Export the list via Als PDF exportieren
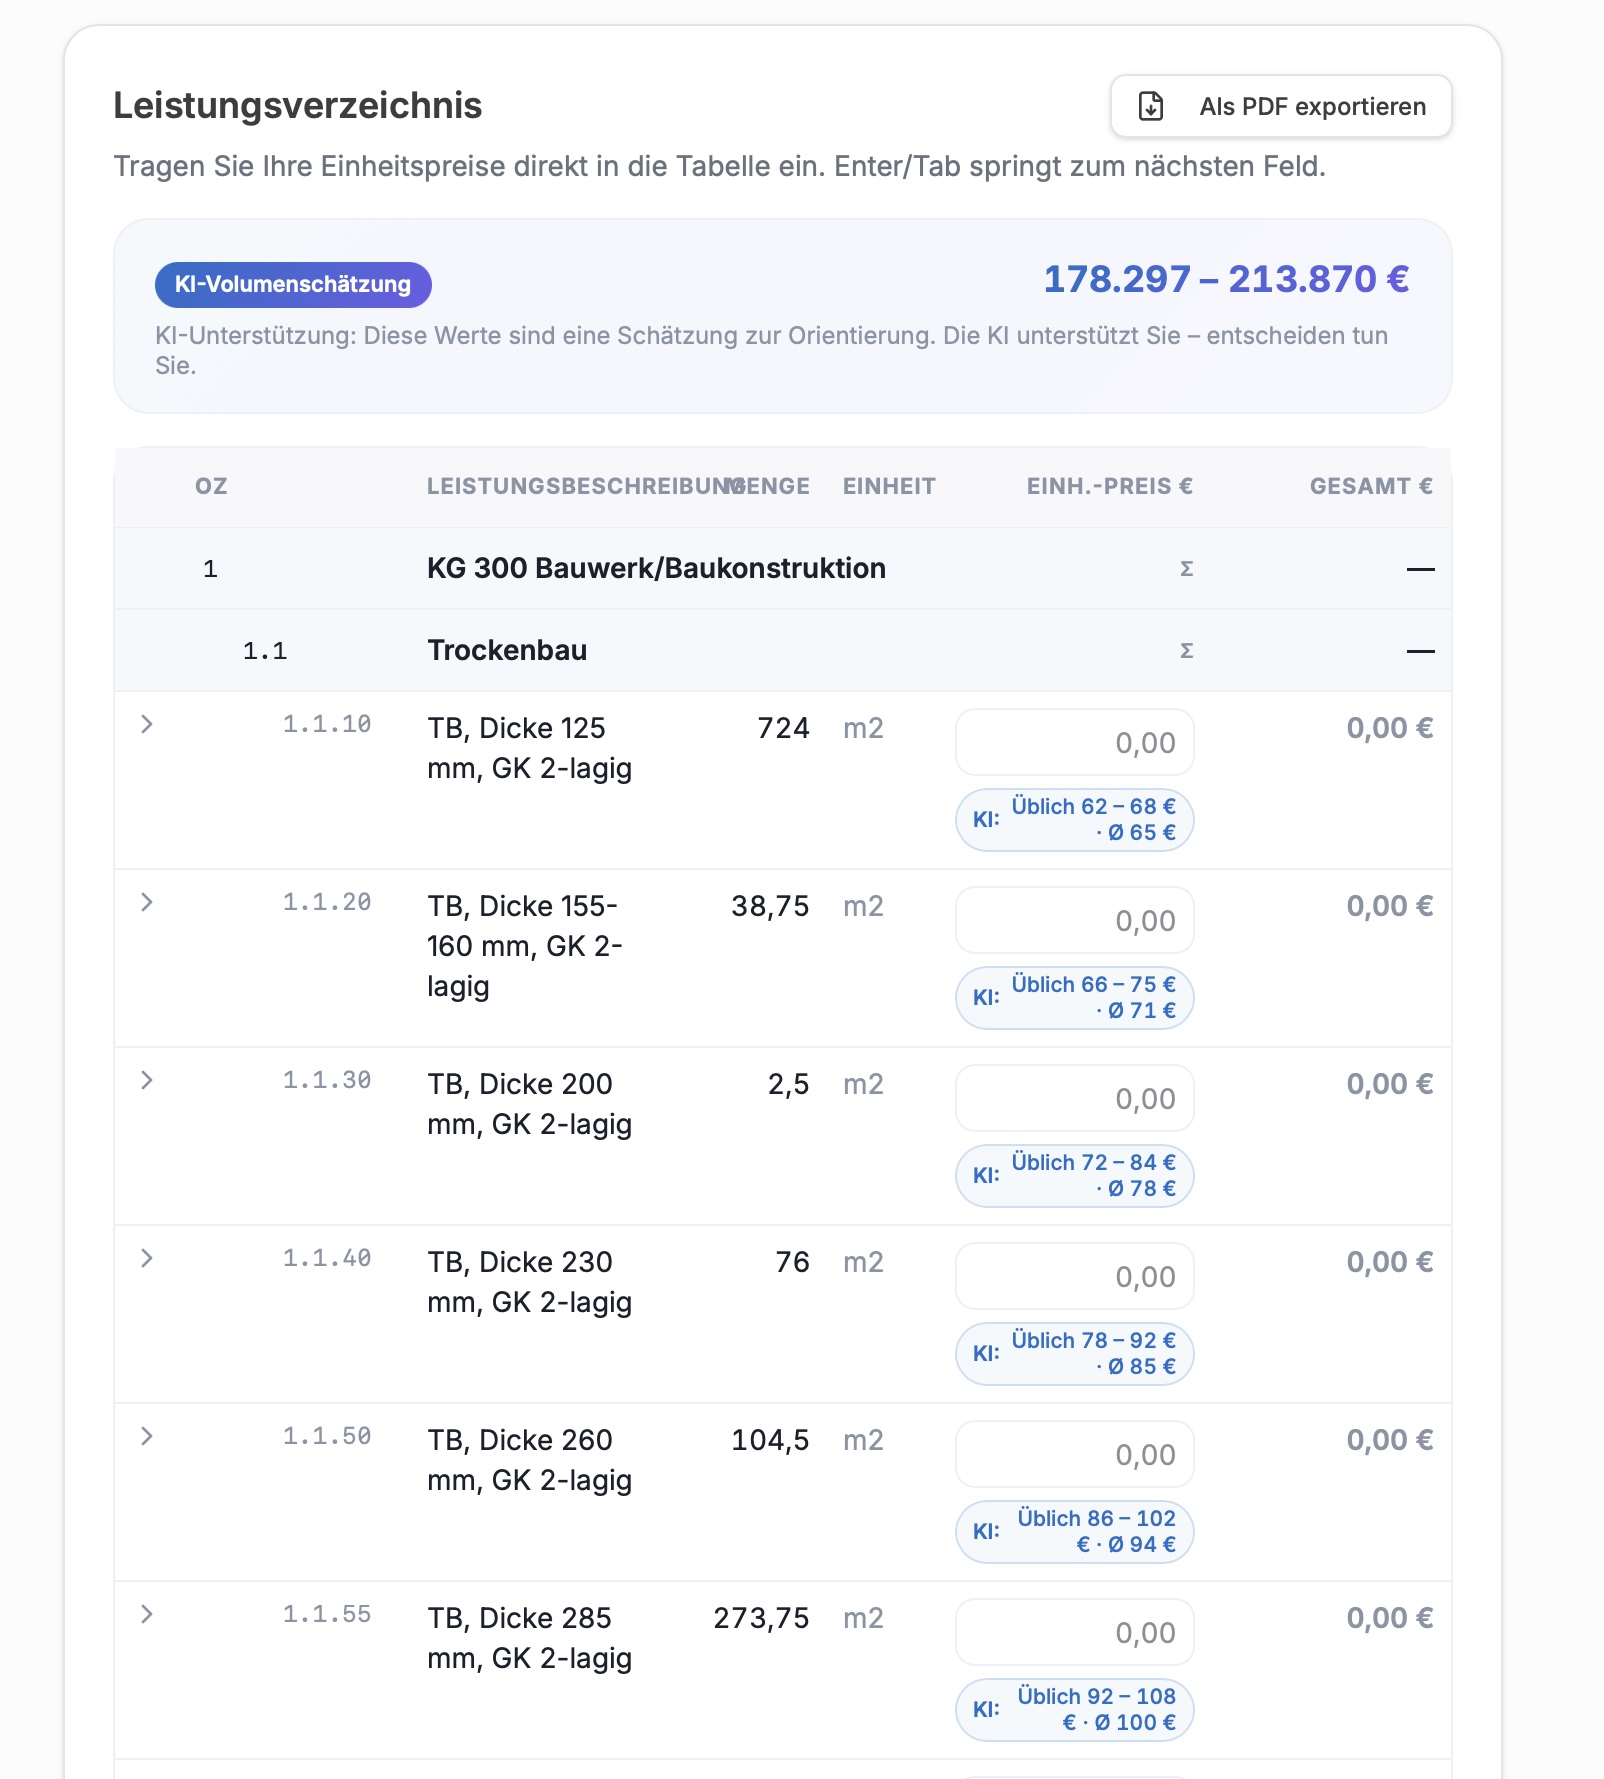This screenshot has width=1604, height=1779. tap(1280, 106)
